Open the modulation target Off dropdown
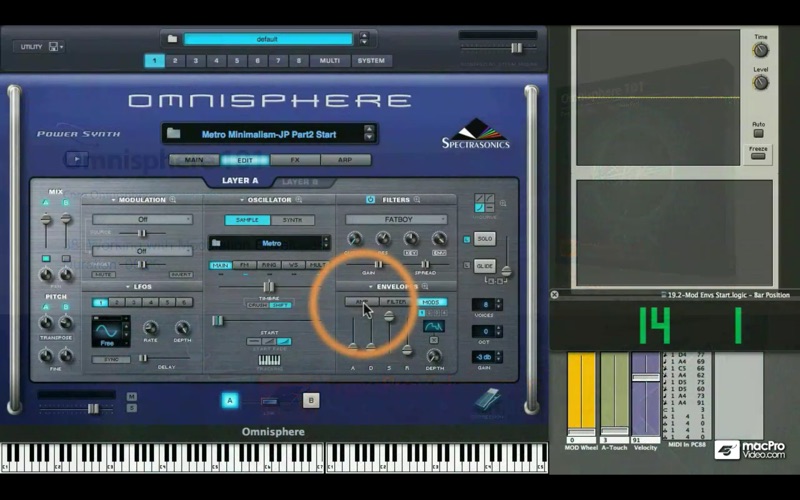This screenshot has width=800, height=500. (x=142, y=251)
